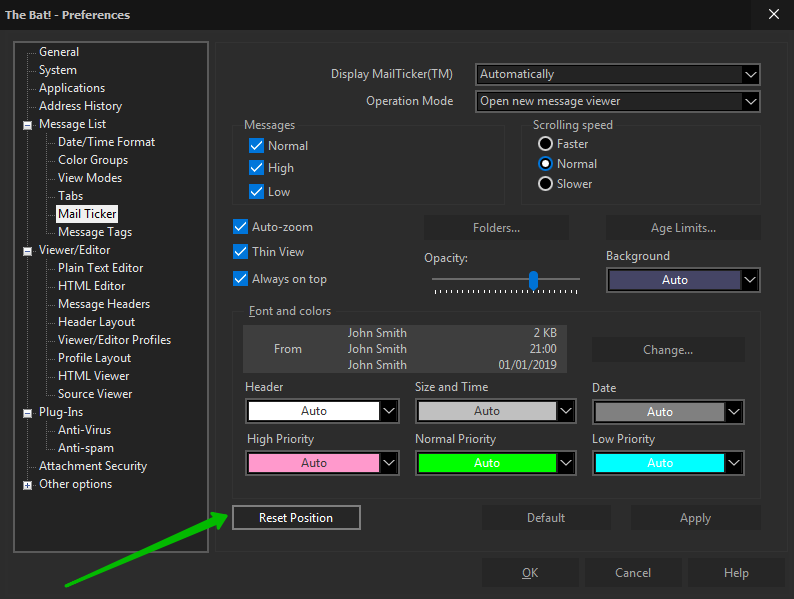The image size is (794, 599).
Task: Toggle the Thin View checkbox
Action: pyautogui.click(x=240, y=252)
